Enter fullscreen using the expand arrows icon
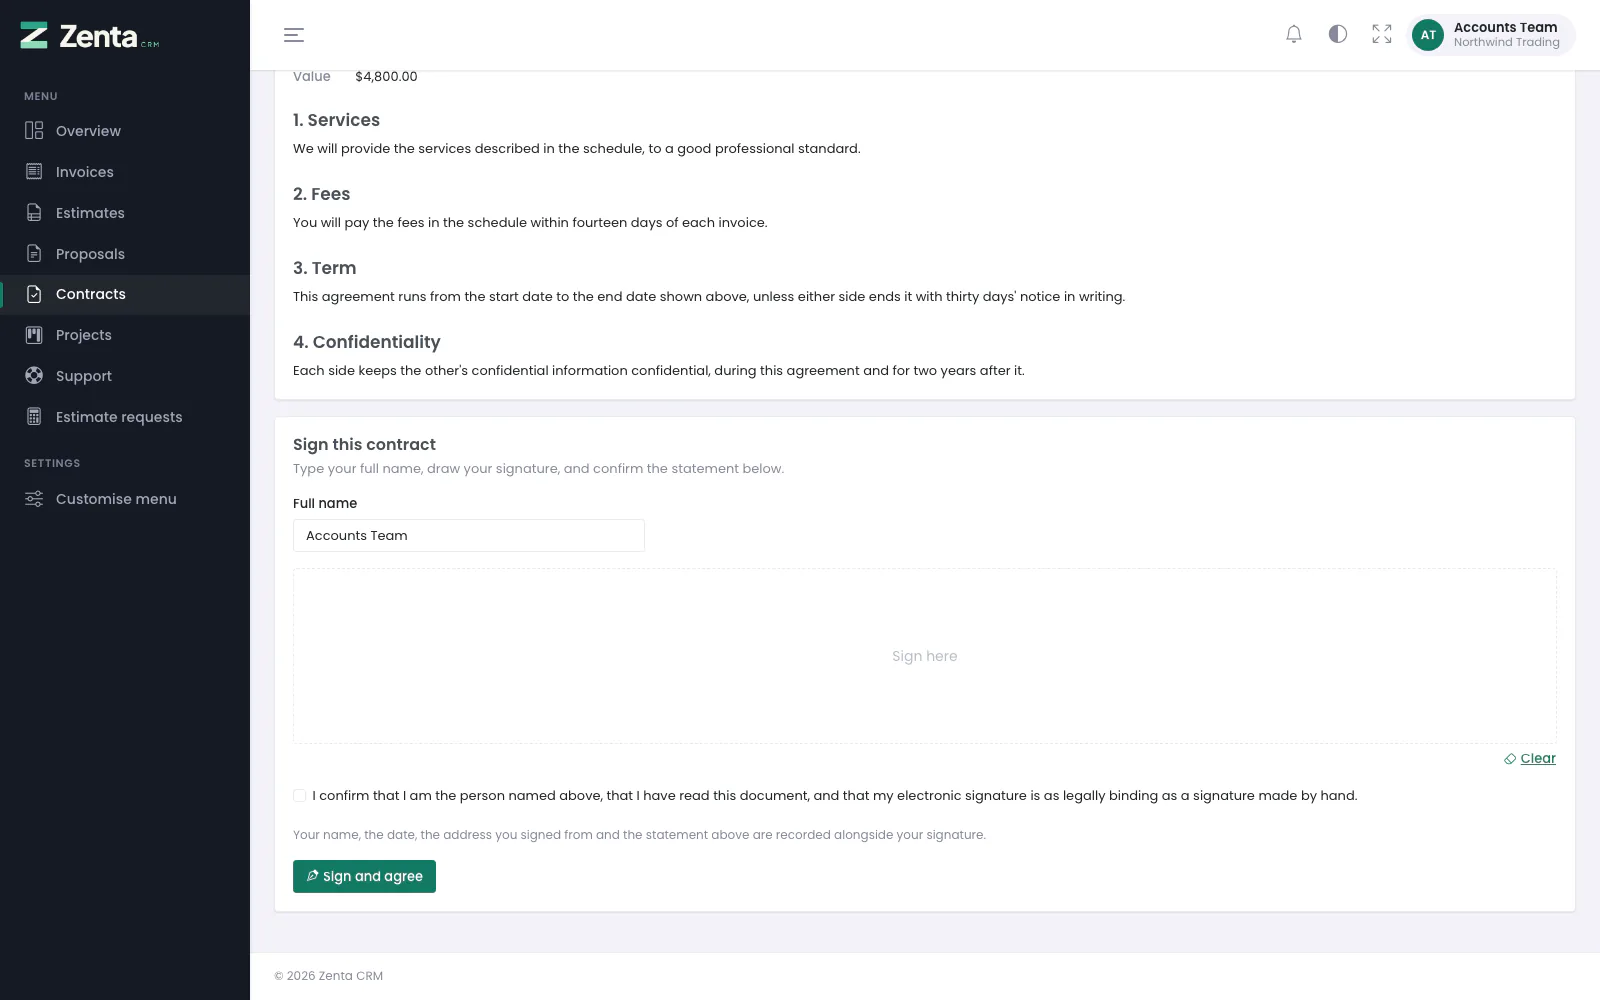This screenshot has width=1600, height=1000. (1382, 34)
